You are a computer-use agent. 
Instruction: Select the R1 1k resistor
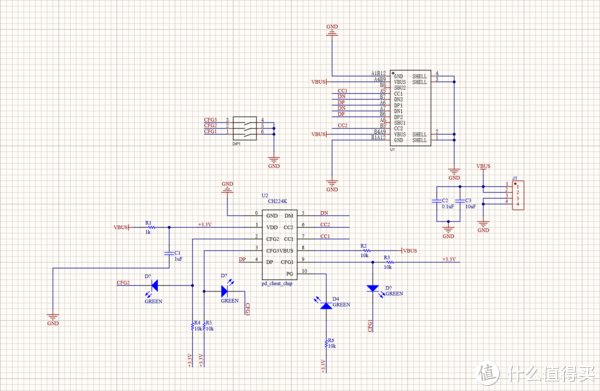click(150, 227)
